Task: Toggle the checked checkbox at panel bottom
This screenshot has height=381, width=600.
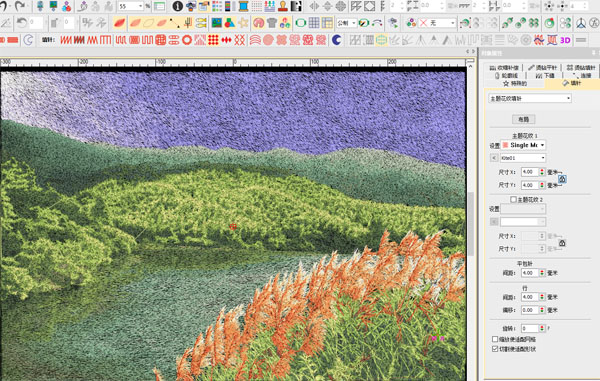Action: pyautogui.click(x=495, y=348)
